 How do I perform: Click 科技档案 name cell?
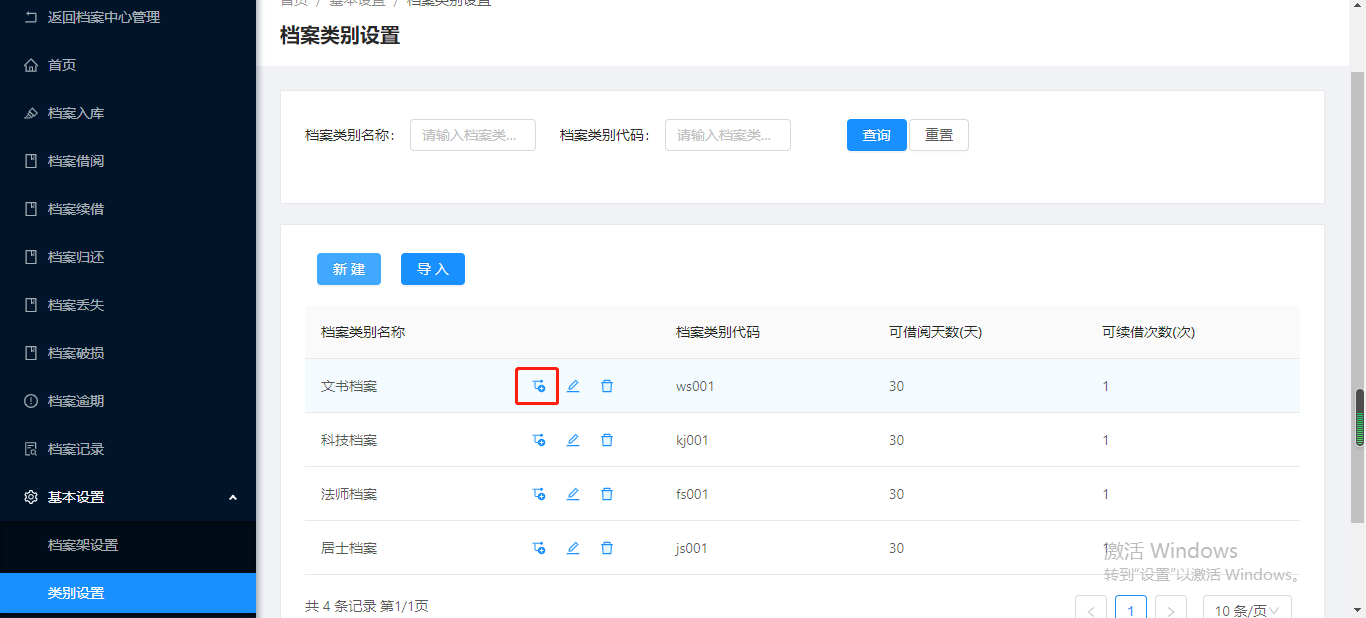pos(349,440)
